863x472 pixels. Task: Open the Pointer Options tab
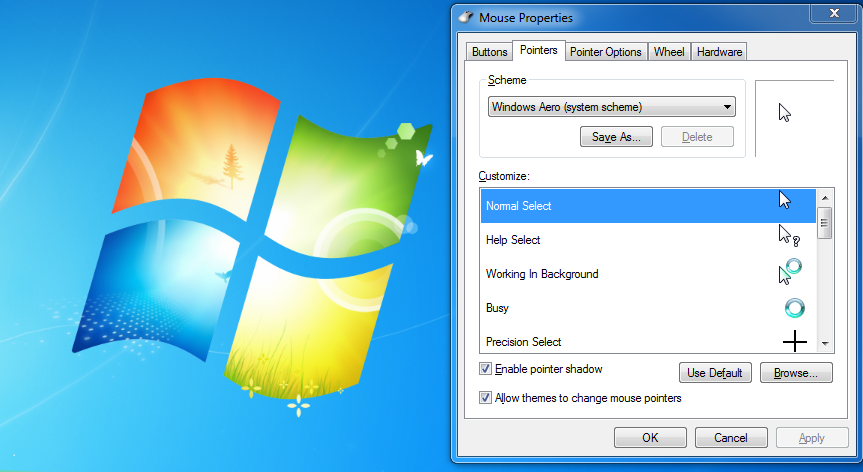605,52
